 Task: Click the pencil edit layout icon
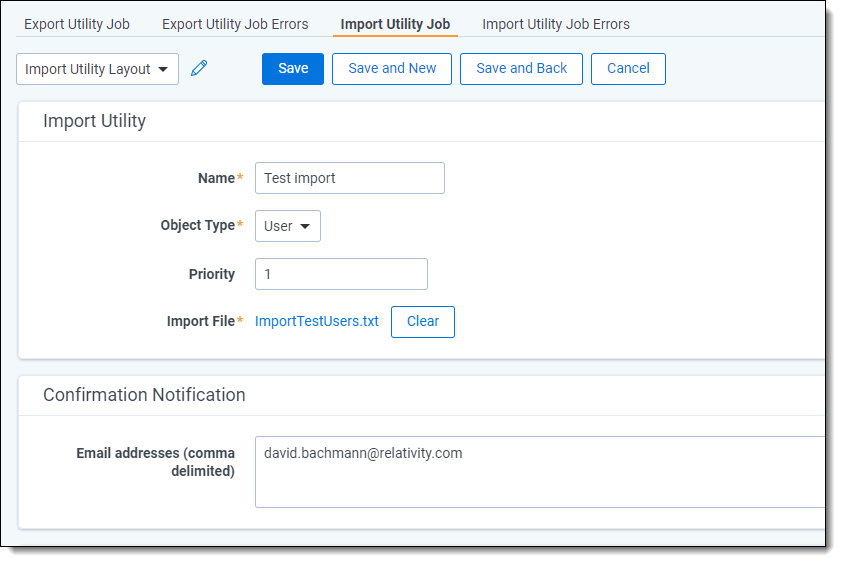tap(199, 68)
